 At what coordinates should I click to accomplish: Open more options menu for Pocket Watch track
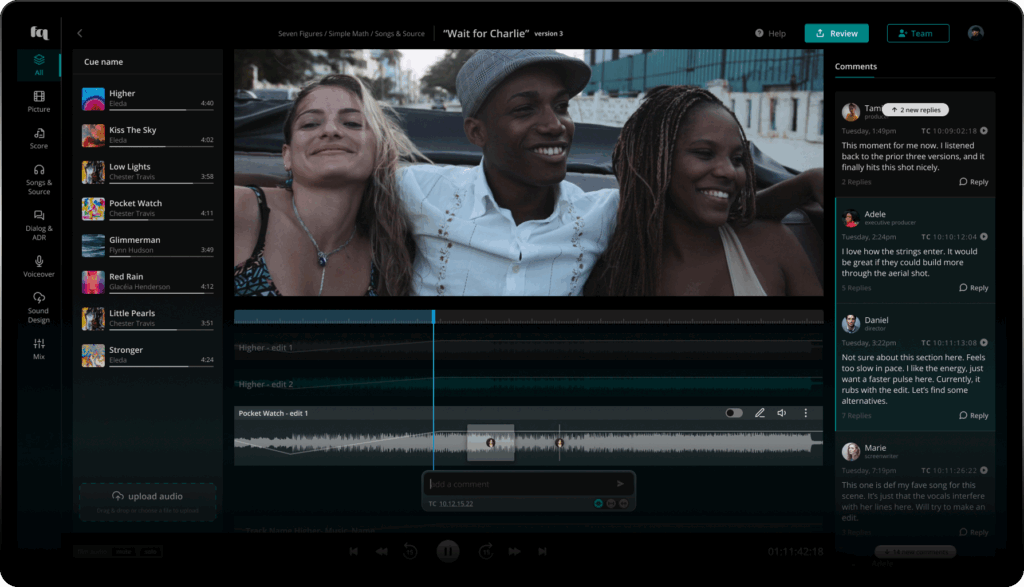[x=806, y=413]
